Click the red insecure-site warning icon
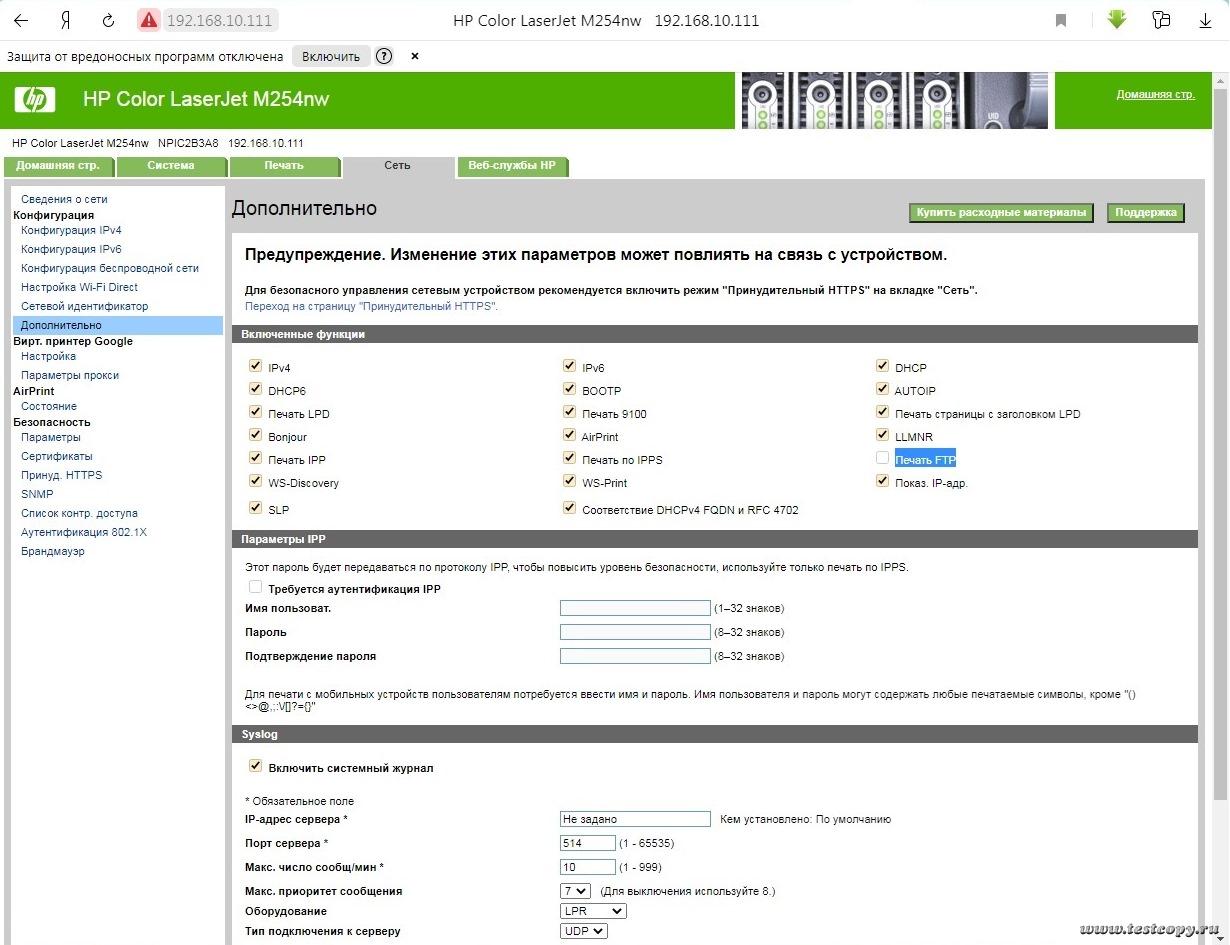The width and height of the screenshot is (1230, 945). [x=148, y=20]
